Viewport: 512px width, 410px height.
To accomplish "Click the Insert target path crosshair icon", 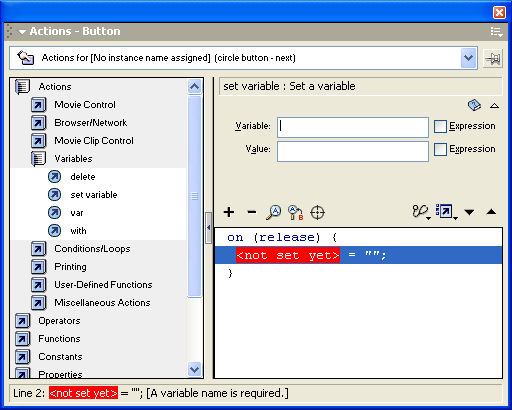I will [x=317, y=212].
